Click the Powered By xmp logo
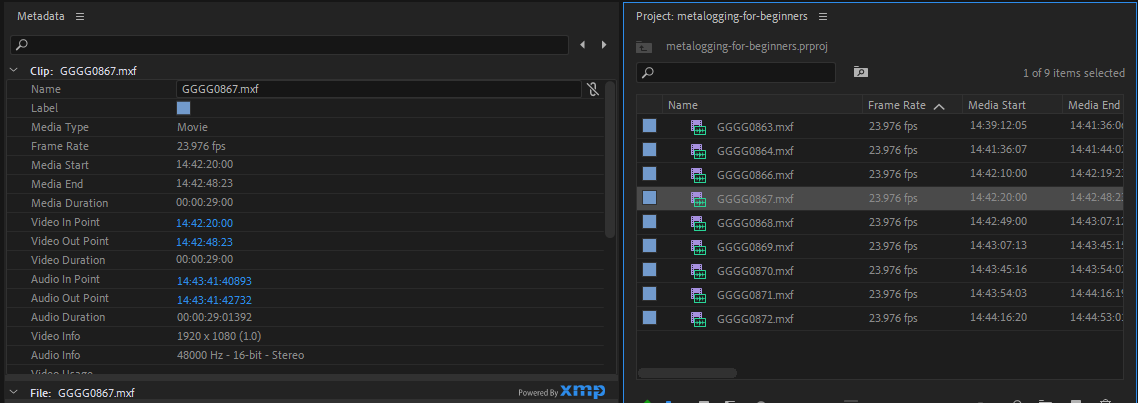Viewport: 1138px width, 403px height. pos(561,391)
